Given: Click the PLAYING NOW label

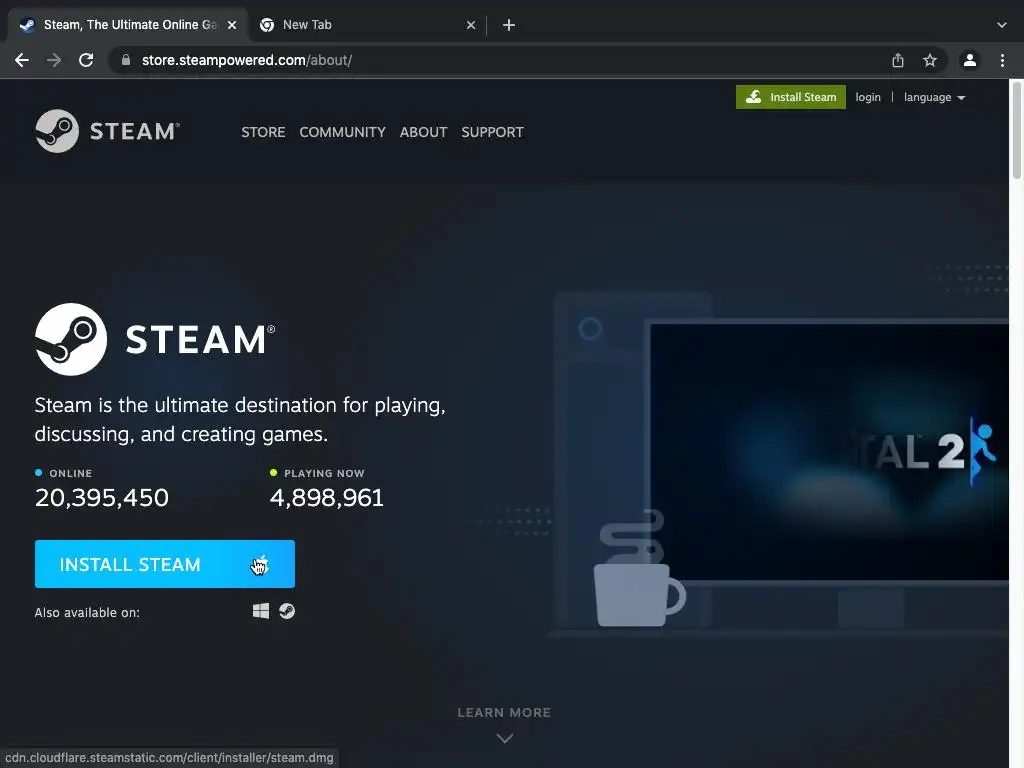Looking at the screenshot, I should pyautogui.click(x=324, y=473).
